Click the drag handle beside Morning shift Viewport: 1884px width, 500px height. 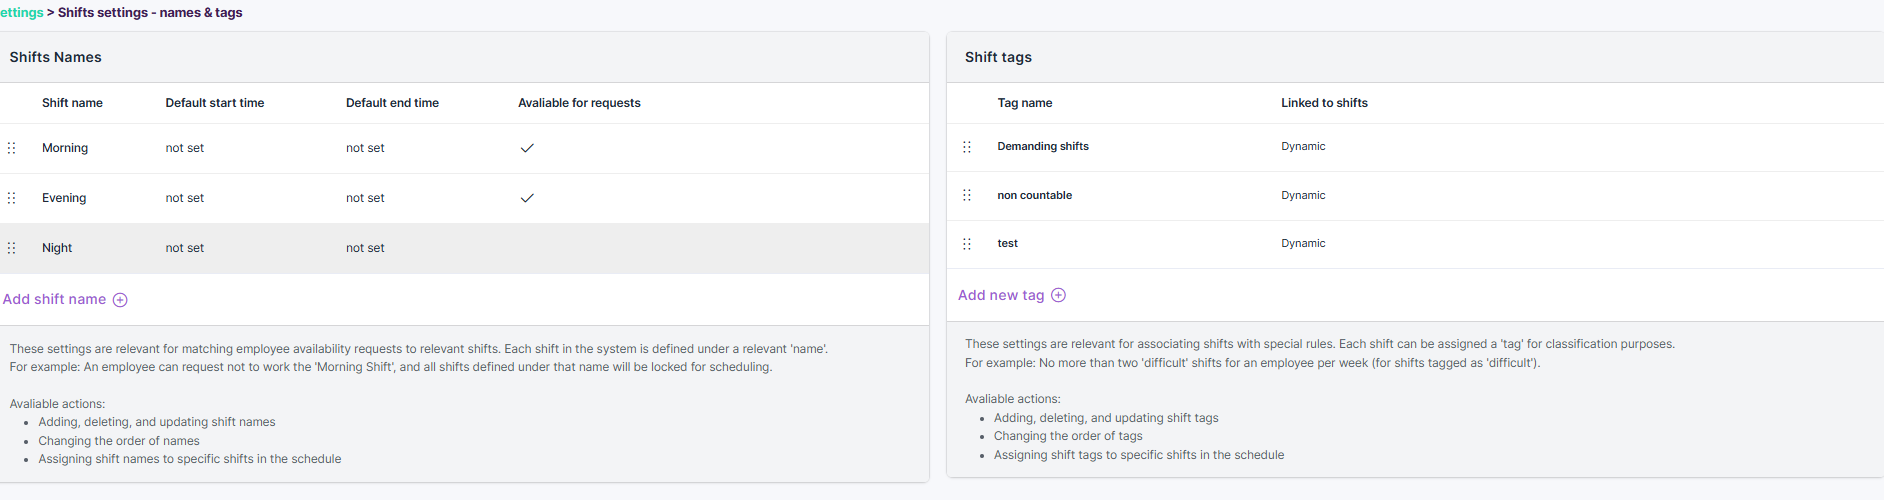click(x=12, y=148)
